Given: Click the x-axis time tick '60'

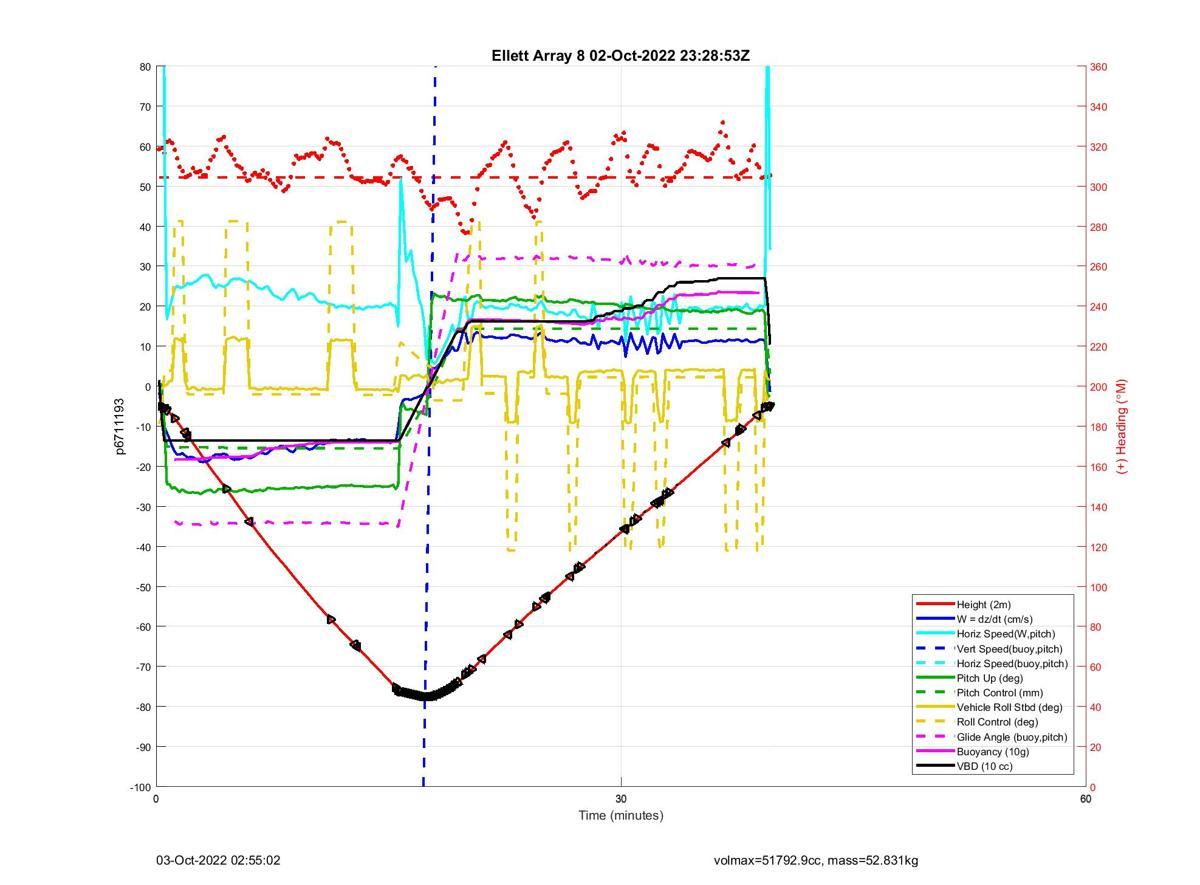Looking at the screenshot, I should pyautogui.click(x=1085, y=799).
